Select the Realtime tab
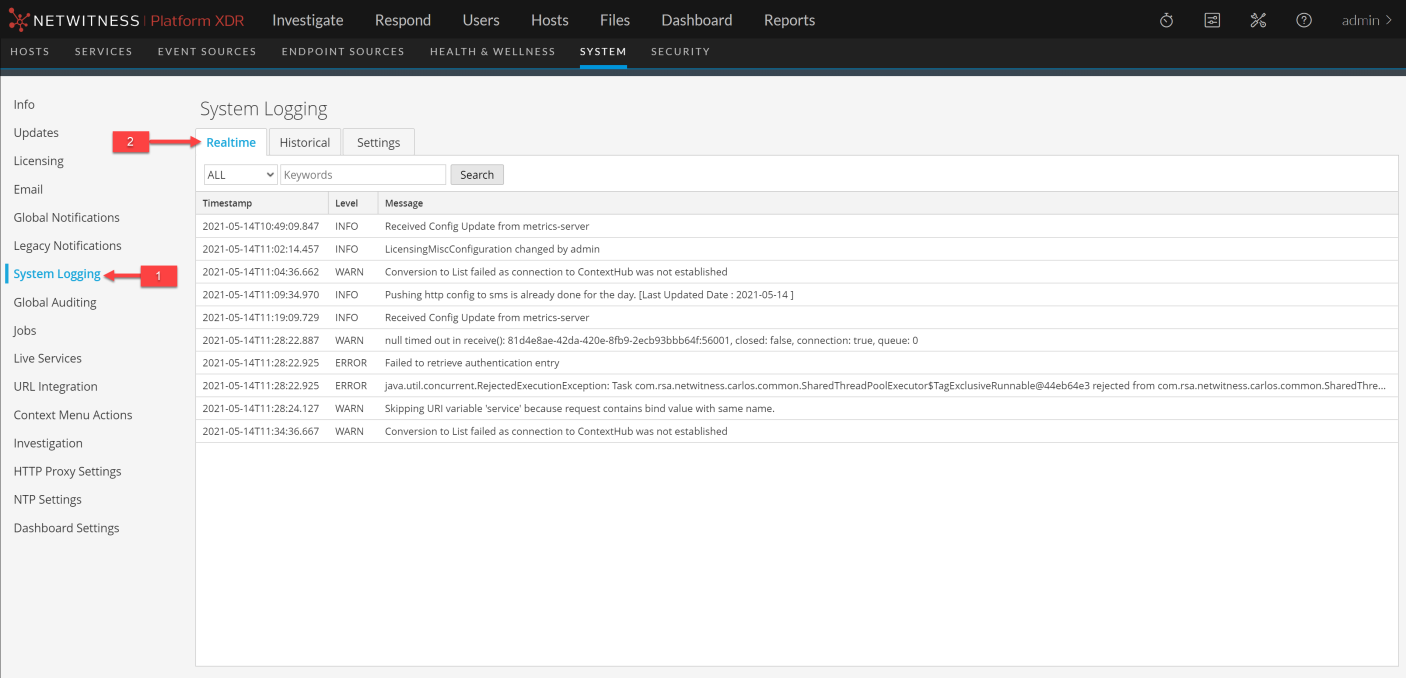Image resolution: width=1406 pixels, height=678 pixels. (231, 141)
